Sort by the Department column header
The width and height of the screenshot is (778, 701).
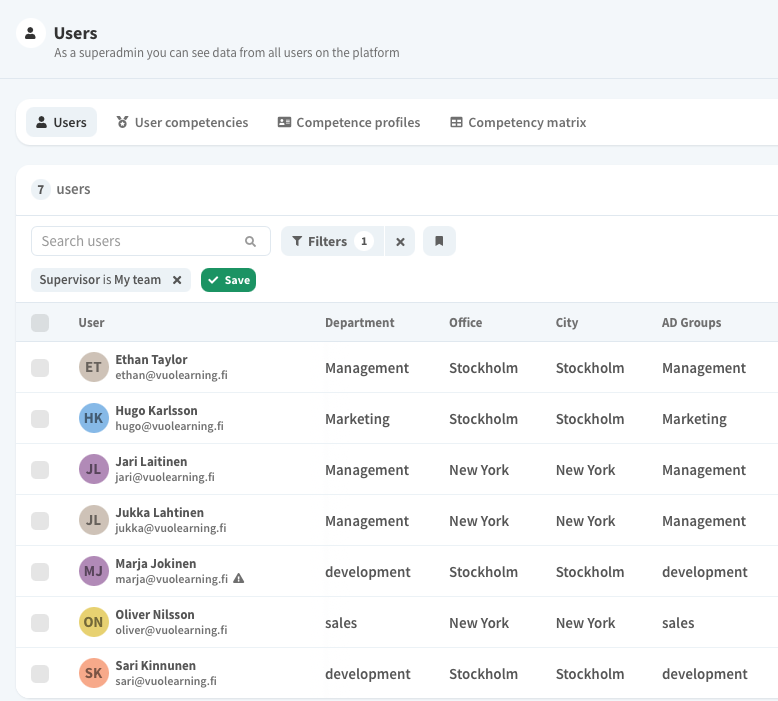click(x=360, y=323)
